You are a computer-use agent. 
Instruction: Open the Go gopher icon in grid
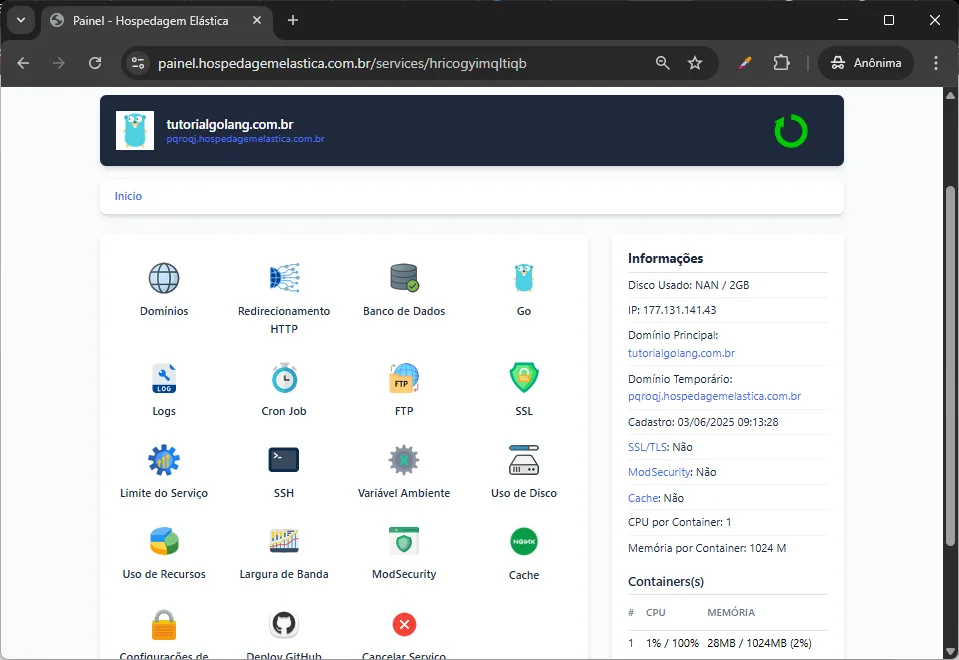pos(524,278)
